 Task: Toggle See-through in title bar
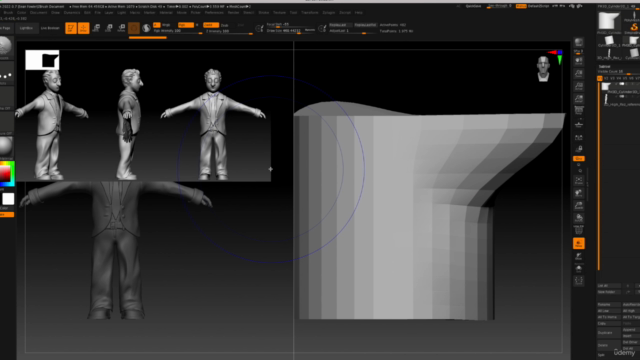coord(500,6)
